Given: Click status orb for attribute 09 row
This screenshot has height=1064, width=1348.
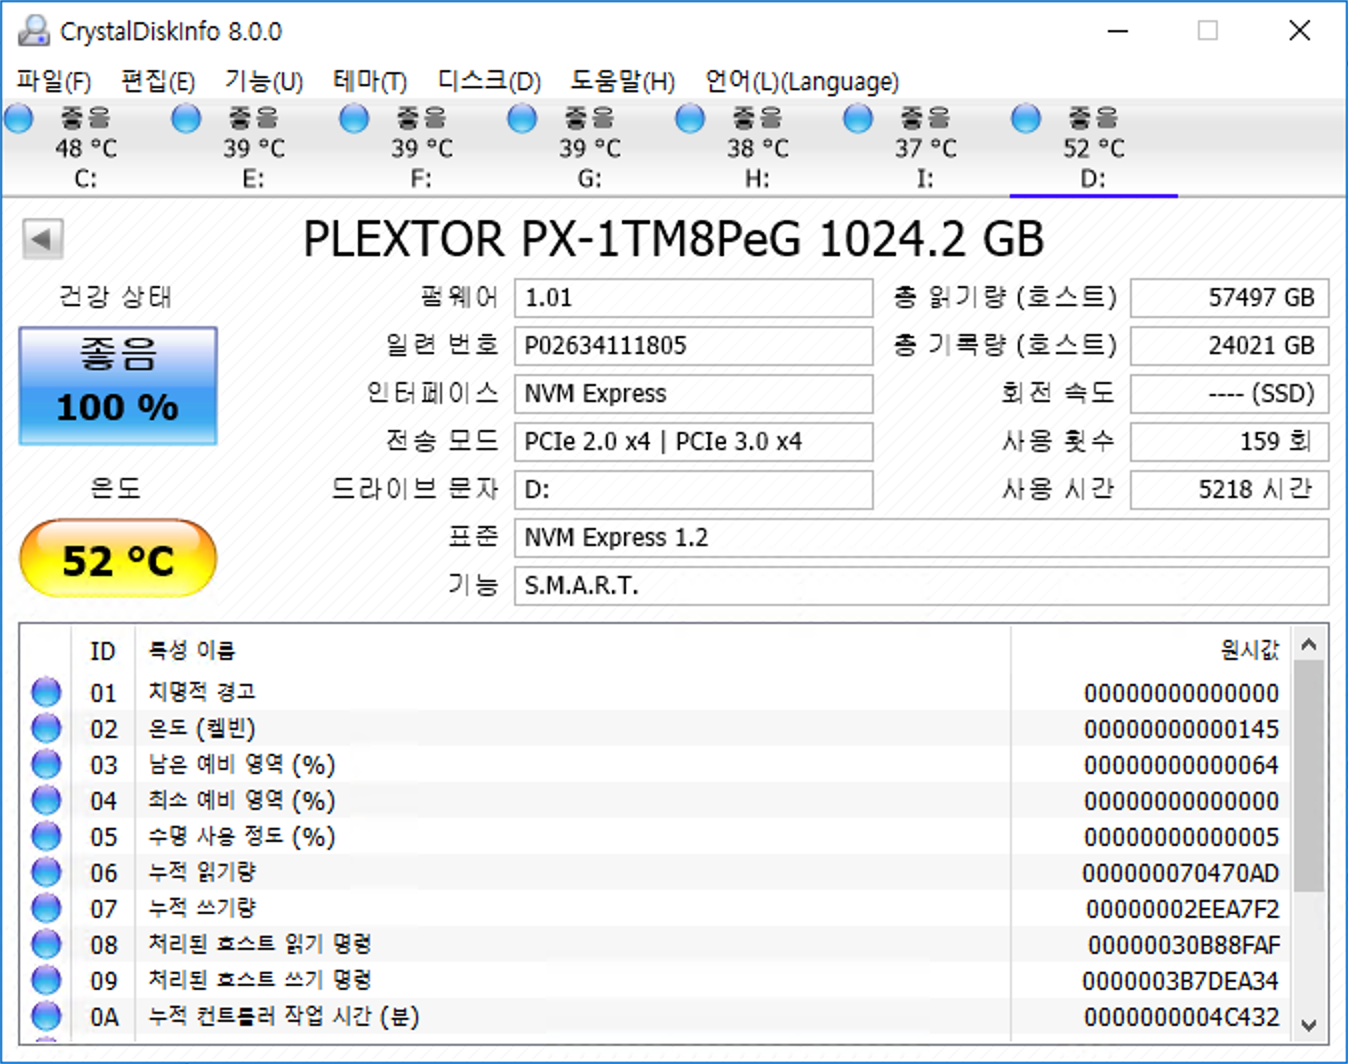Looking at the screenshot, I should pyautogui.click(x=46, y=980).
